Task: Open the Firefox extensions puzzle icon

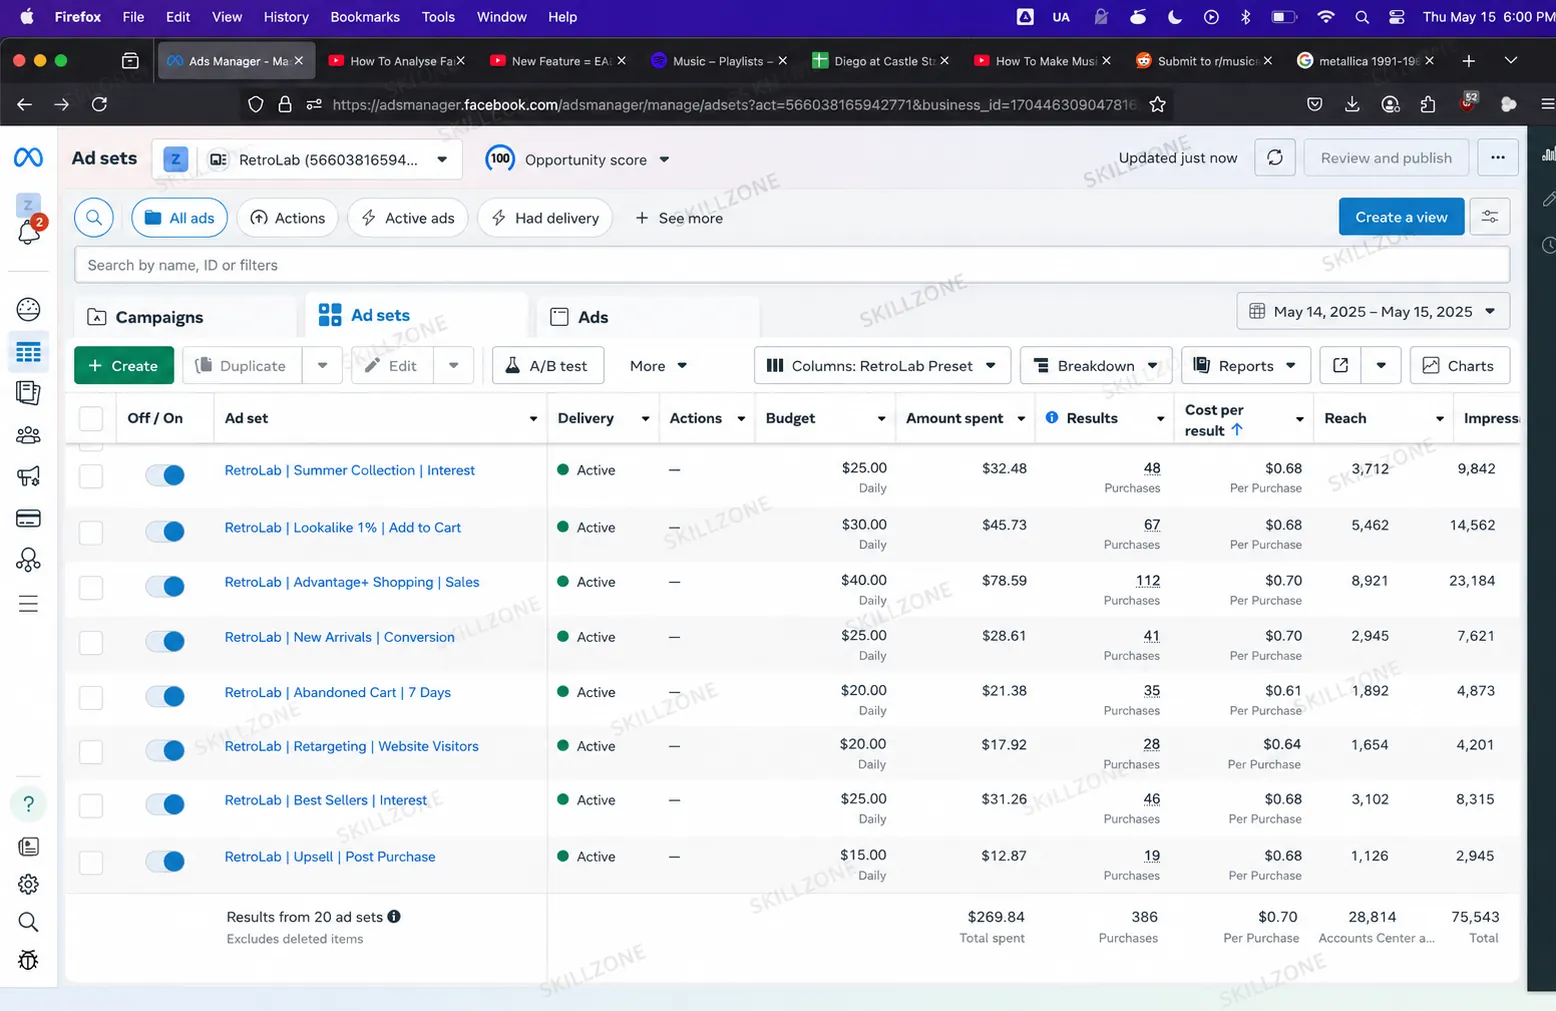Action: (1428, 104)
